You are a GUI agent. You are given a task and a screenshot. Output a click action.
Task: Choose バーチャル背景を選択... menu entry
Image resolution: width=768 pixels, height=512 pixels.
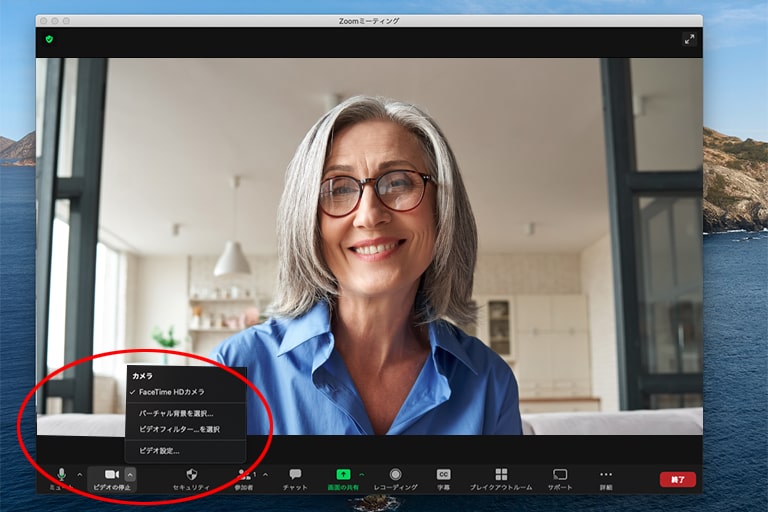click(186, 413)
